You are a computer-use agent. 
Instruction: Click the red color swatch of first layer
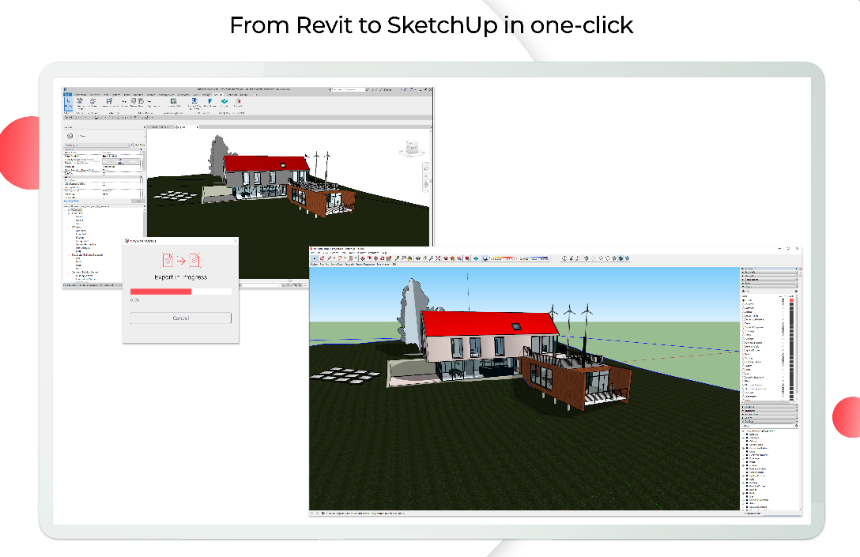coord(791,300)
